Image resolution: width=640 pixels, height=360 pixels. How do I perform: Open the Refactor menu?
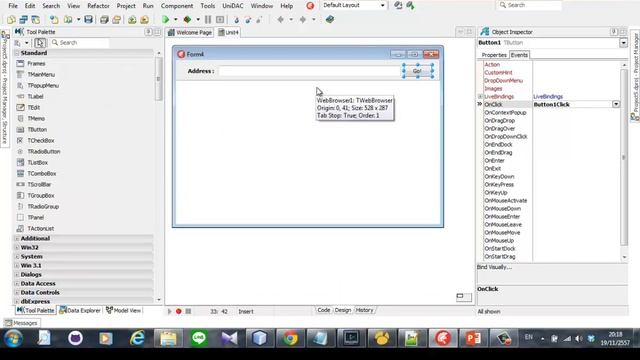click(x=98, y=6)
